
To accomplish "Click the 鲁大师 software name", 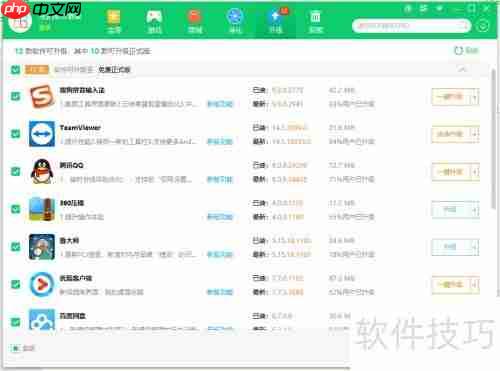I will tap(69, 241).
